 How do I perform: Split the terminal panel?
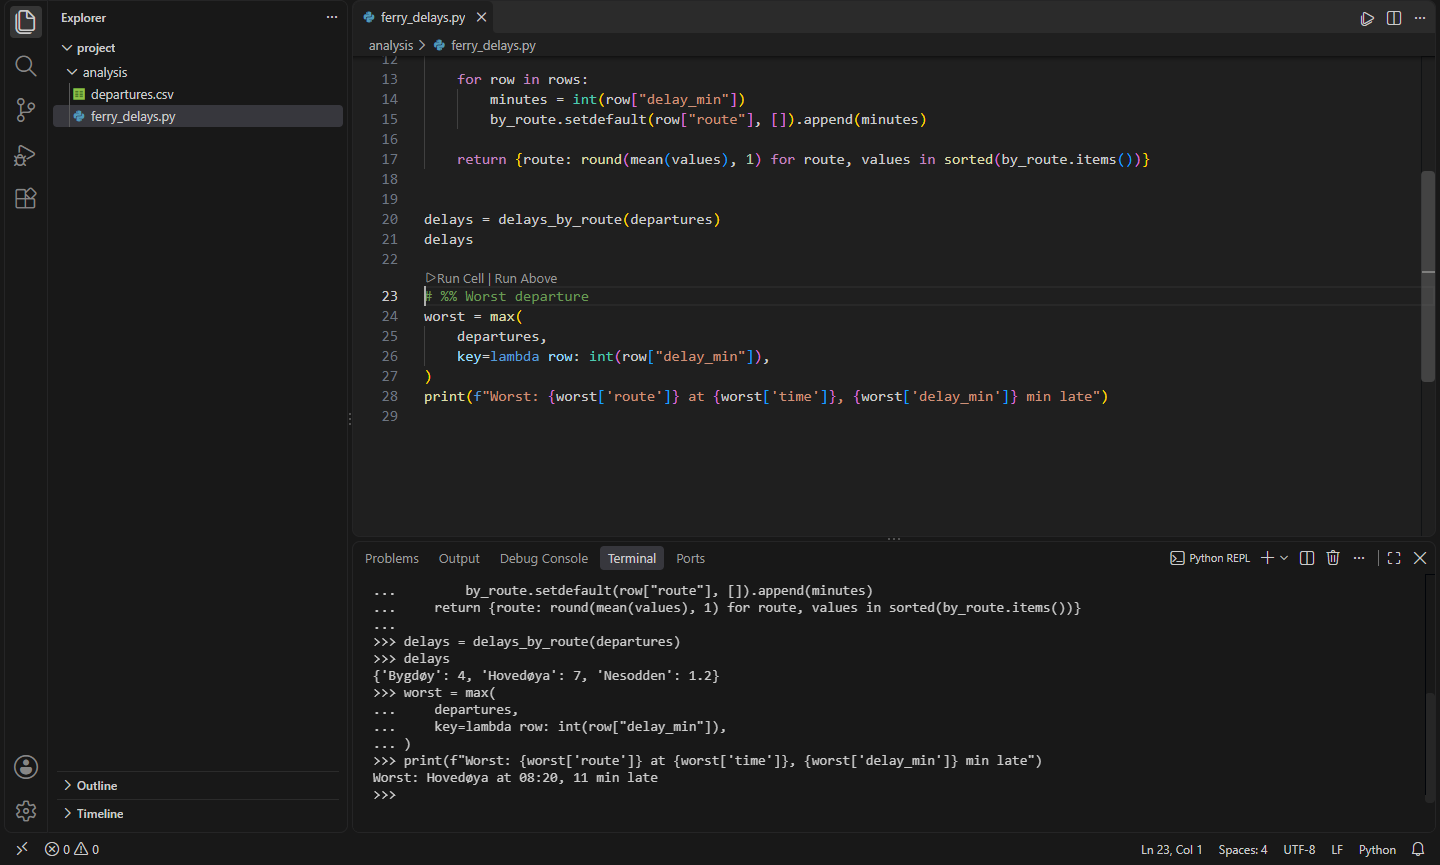coord(1307,558)
